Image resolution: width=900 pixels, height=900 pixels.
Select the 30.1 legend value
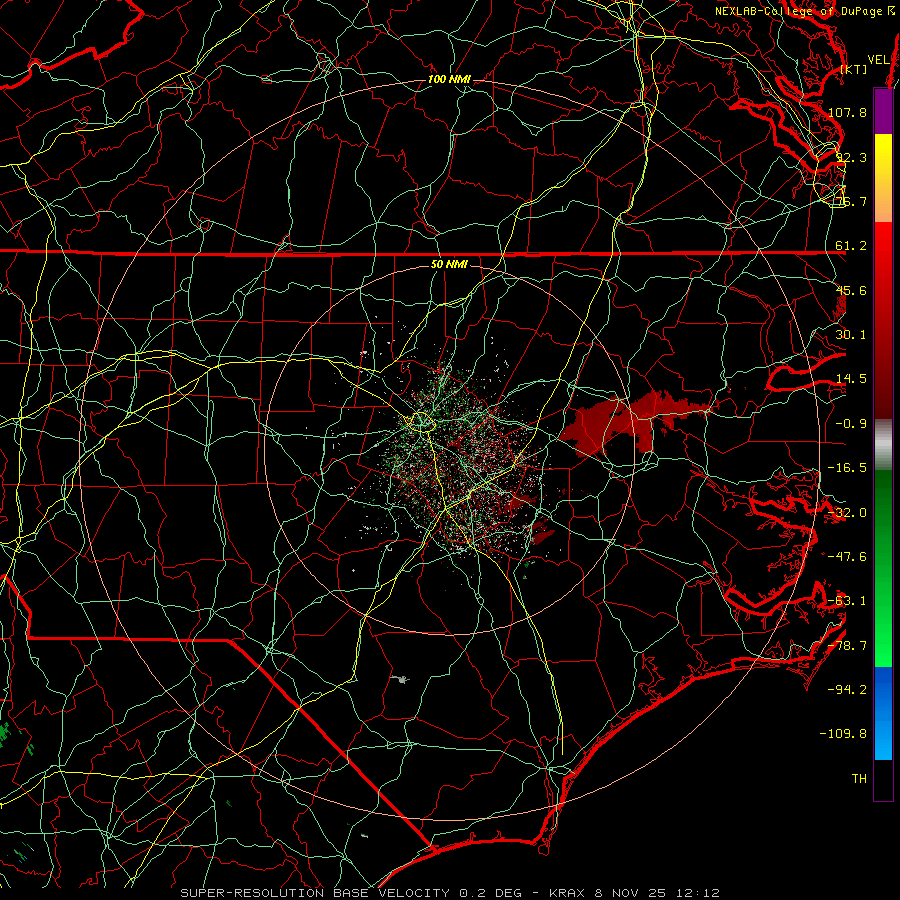click(851, 335)
